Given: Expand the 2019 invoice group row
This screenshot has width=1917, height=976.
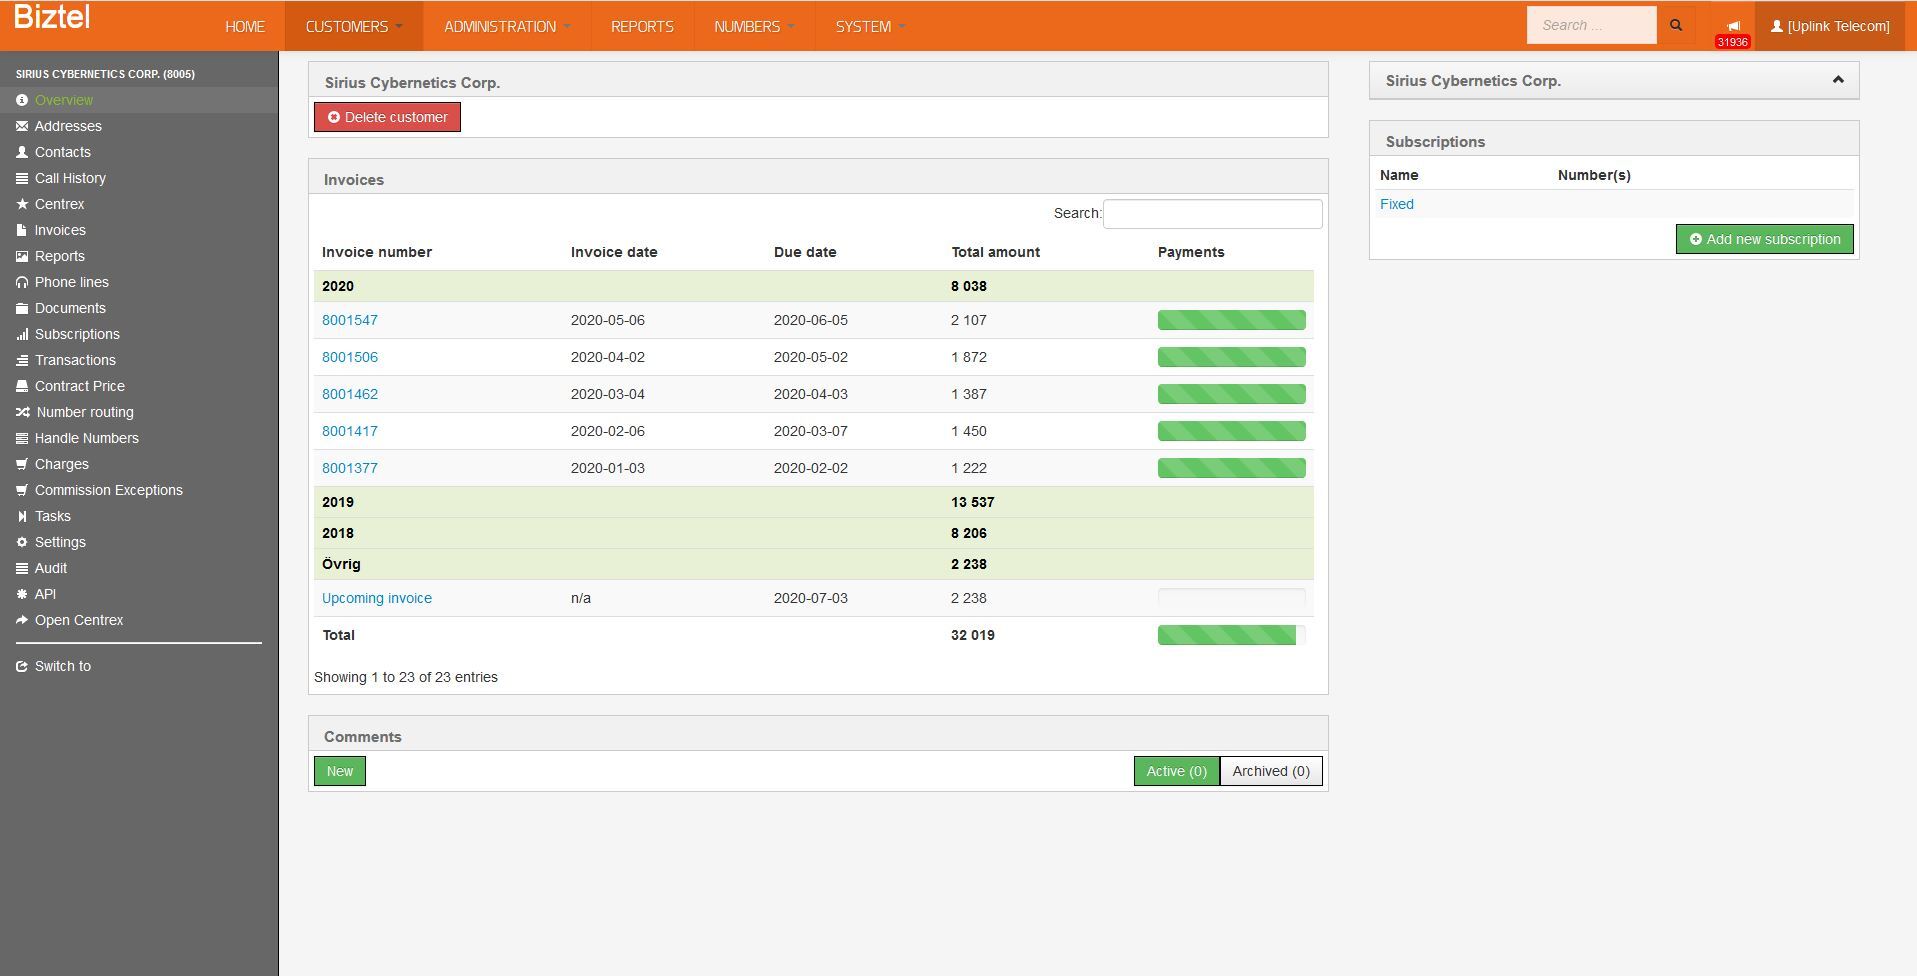Looking at the screenshot, I should (x=338, y=502).
